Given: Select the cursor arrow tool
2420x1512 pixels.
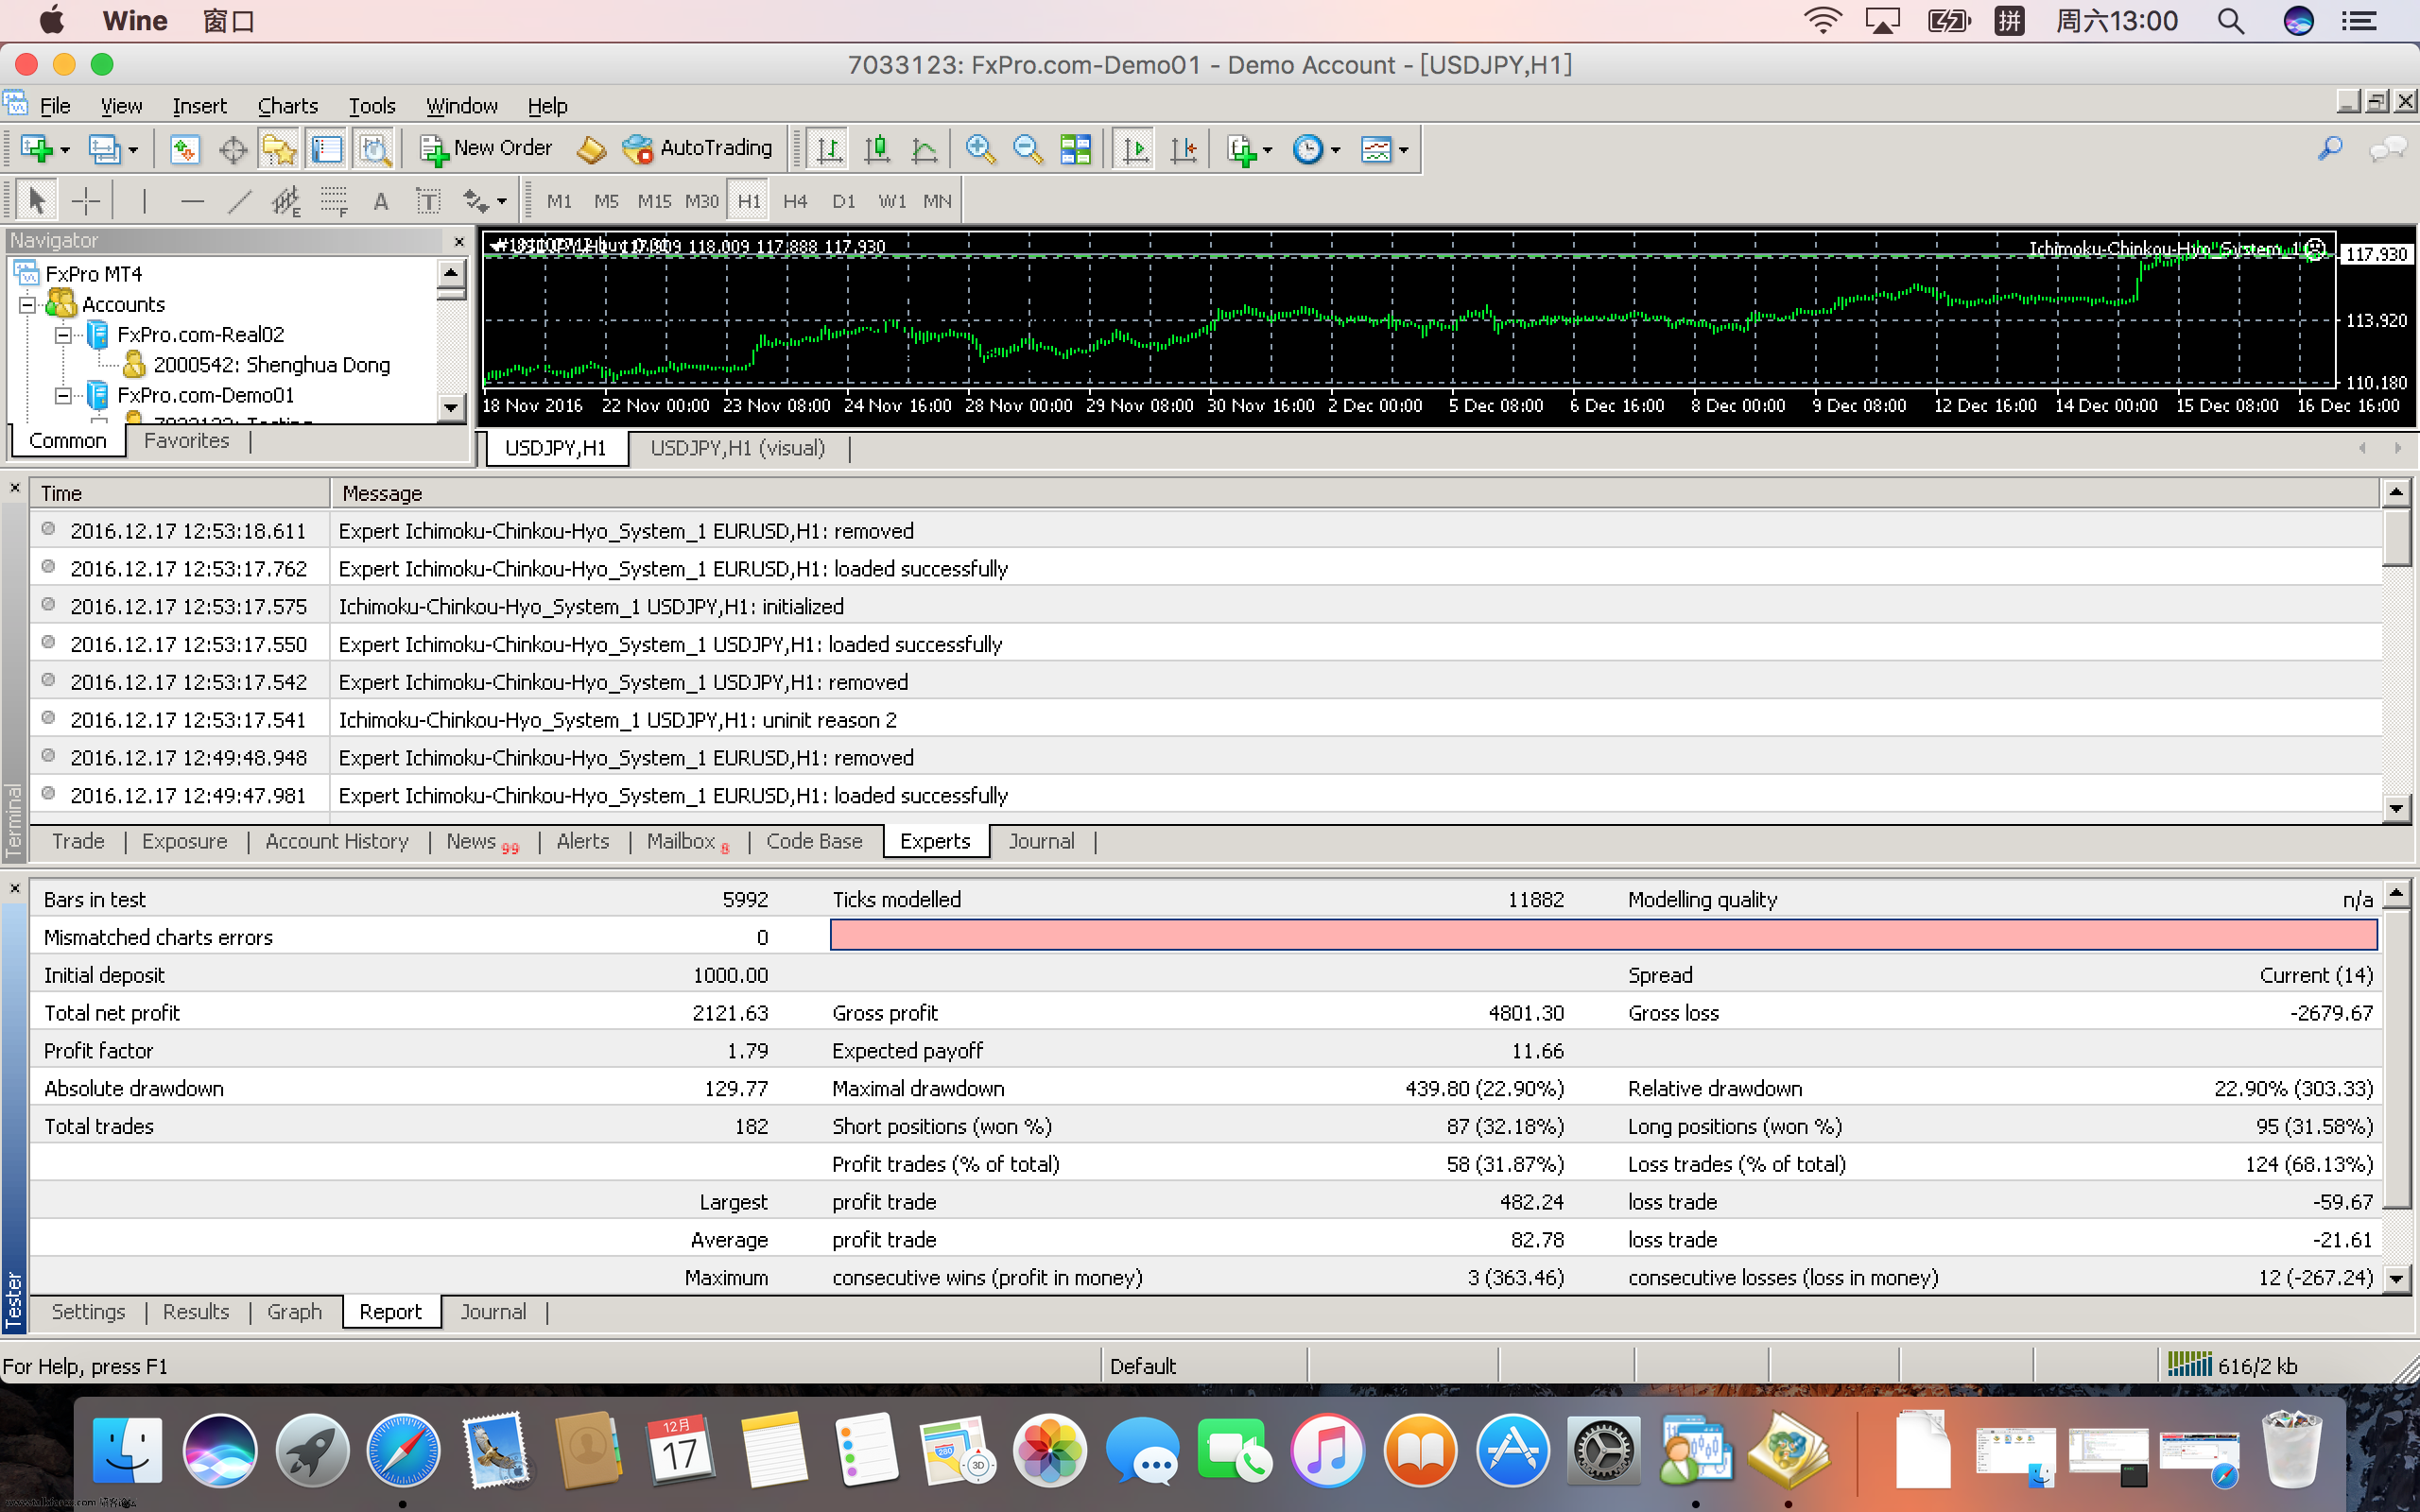Looking at the screenshot, I should click(x=37, y=202).
